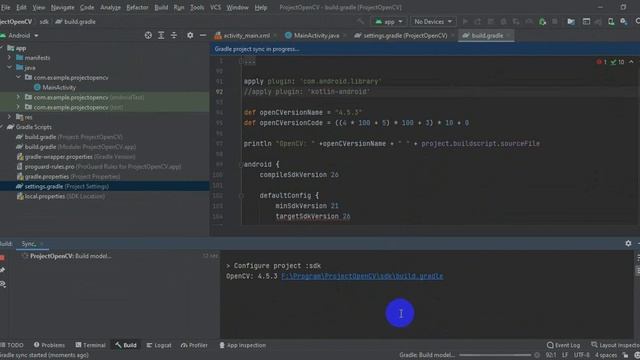This screenshot has width=640, height=360.
Task: Open the No Devices dropdown
Action: (x=433, y=21)
